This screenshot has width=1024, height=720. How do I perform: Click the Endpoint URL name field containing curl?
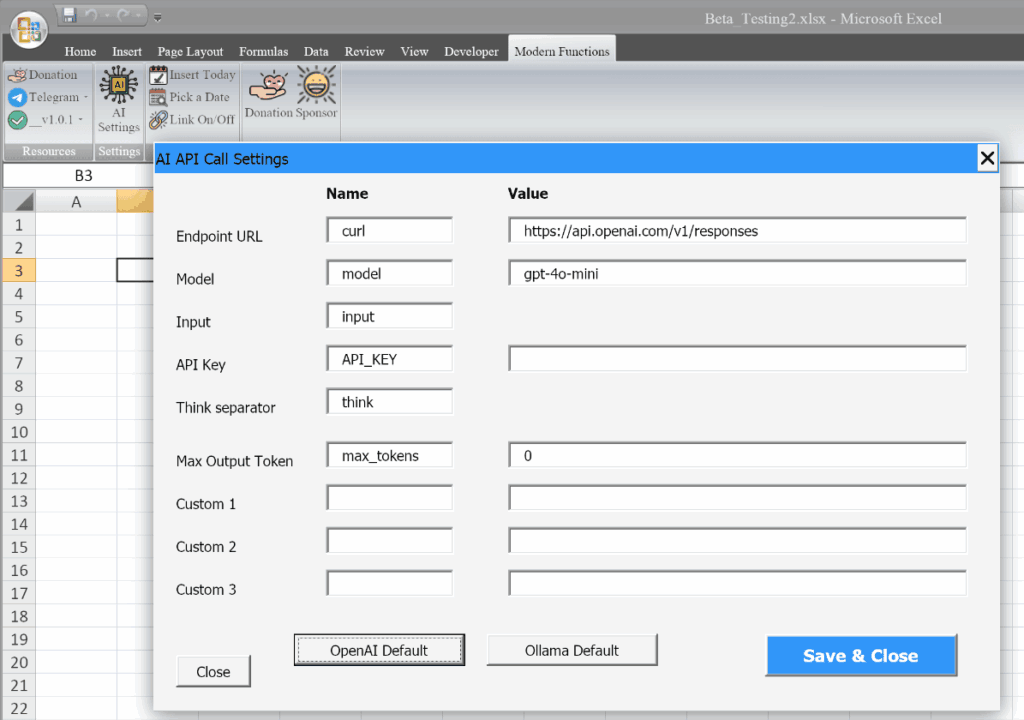[389, 231]
